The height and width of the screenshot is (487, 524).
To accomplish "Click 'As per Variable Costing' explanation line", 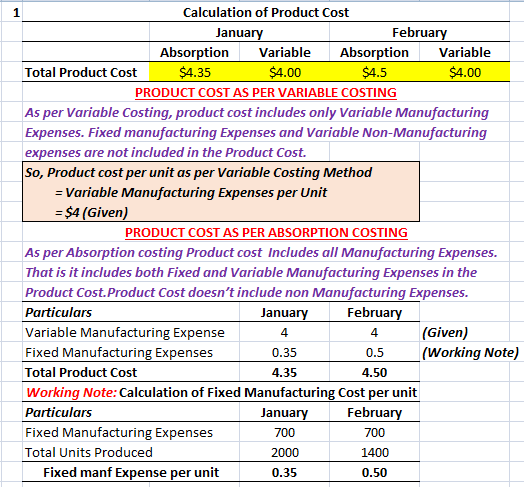I will 257,113.
